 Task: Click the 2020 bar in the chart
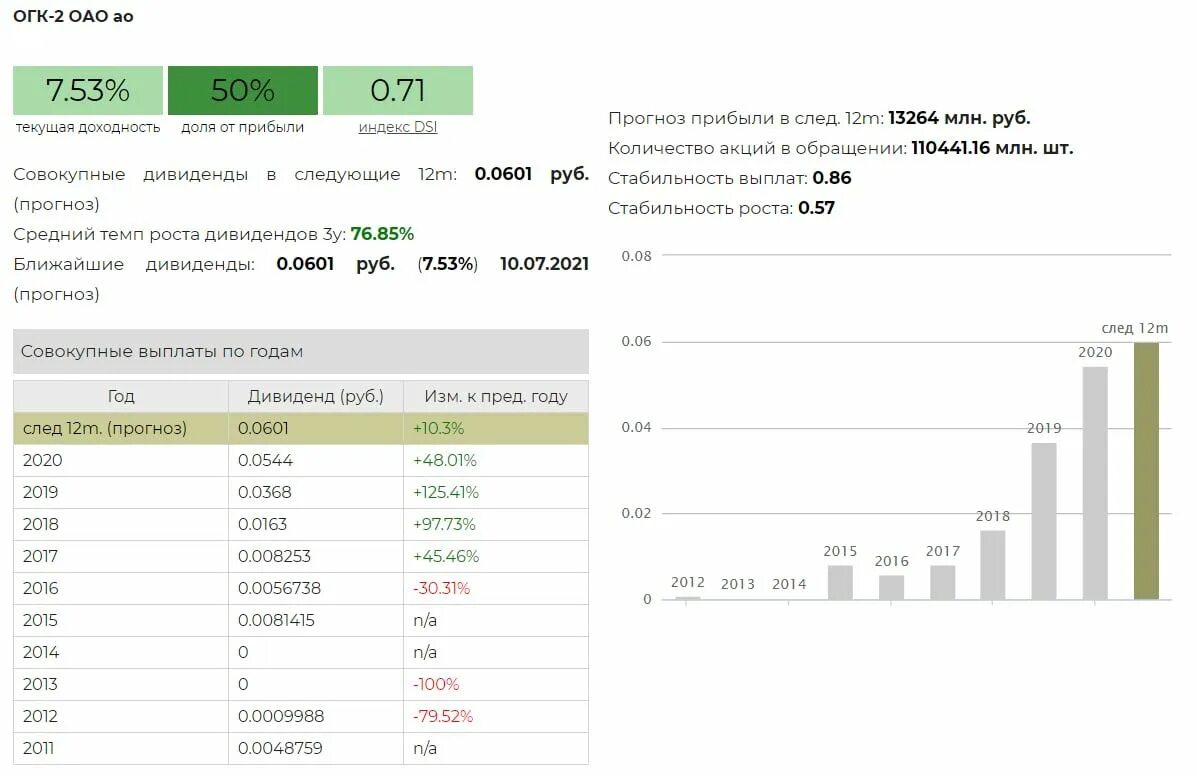[x=1095, y=483]
